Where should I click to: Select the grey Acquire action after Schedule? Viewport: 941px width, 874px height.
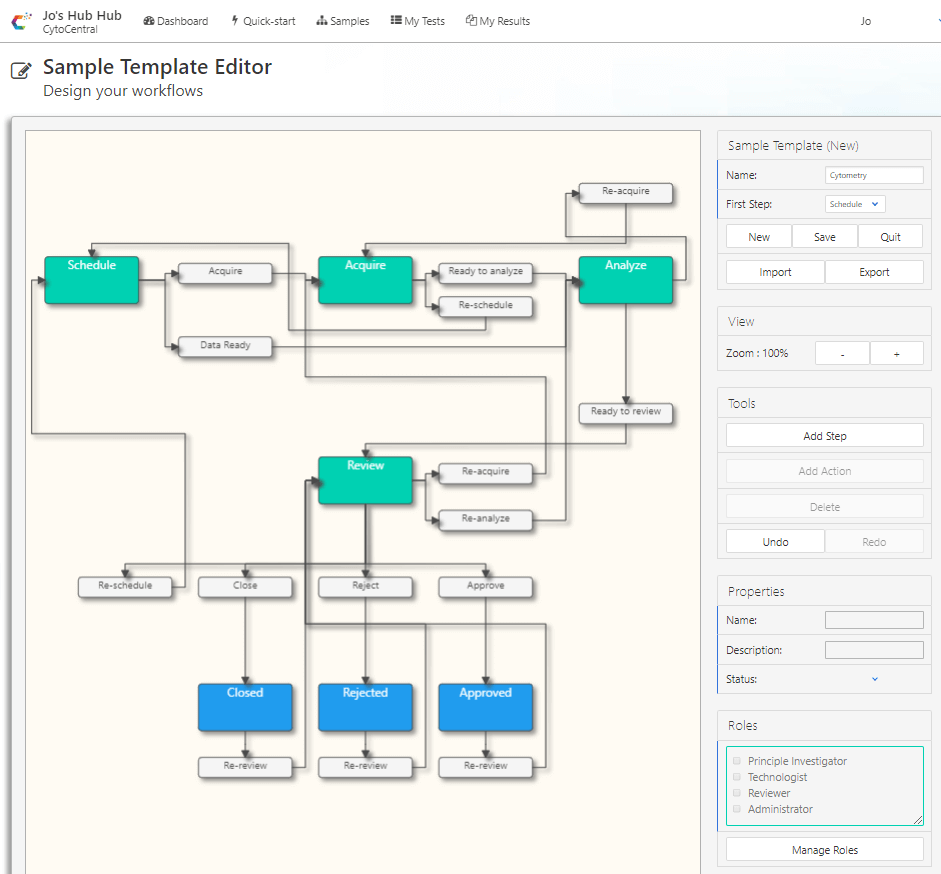[225, 273]
